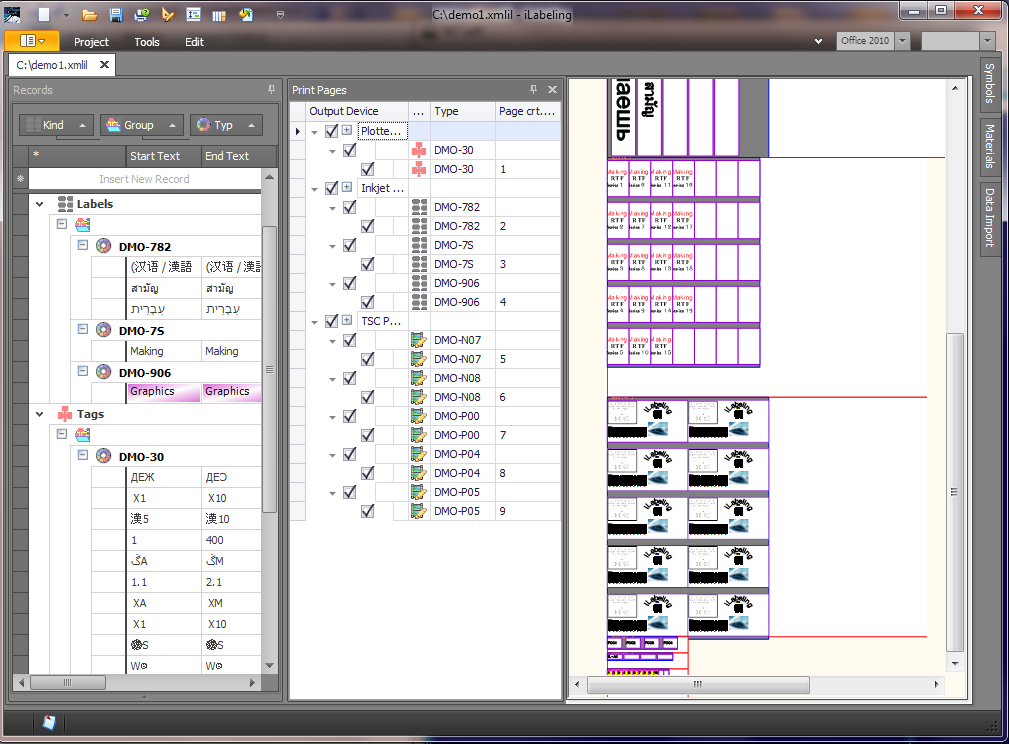Uncheck the DMO-7S page 3 checkbox
The height and width of the screenshot is (744, 1009).
click(x=367, y=264)
